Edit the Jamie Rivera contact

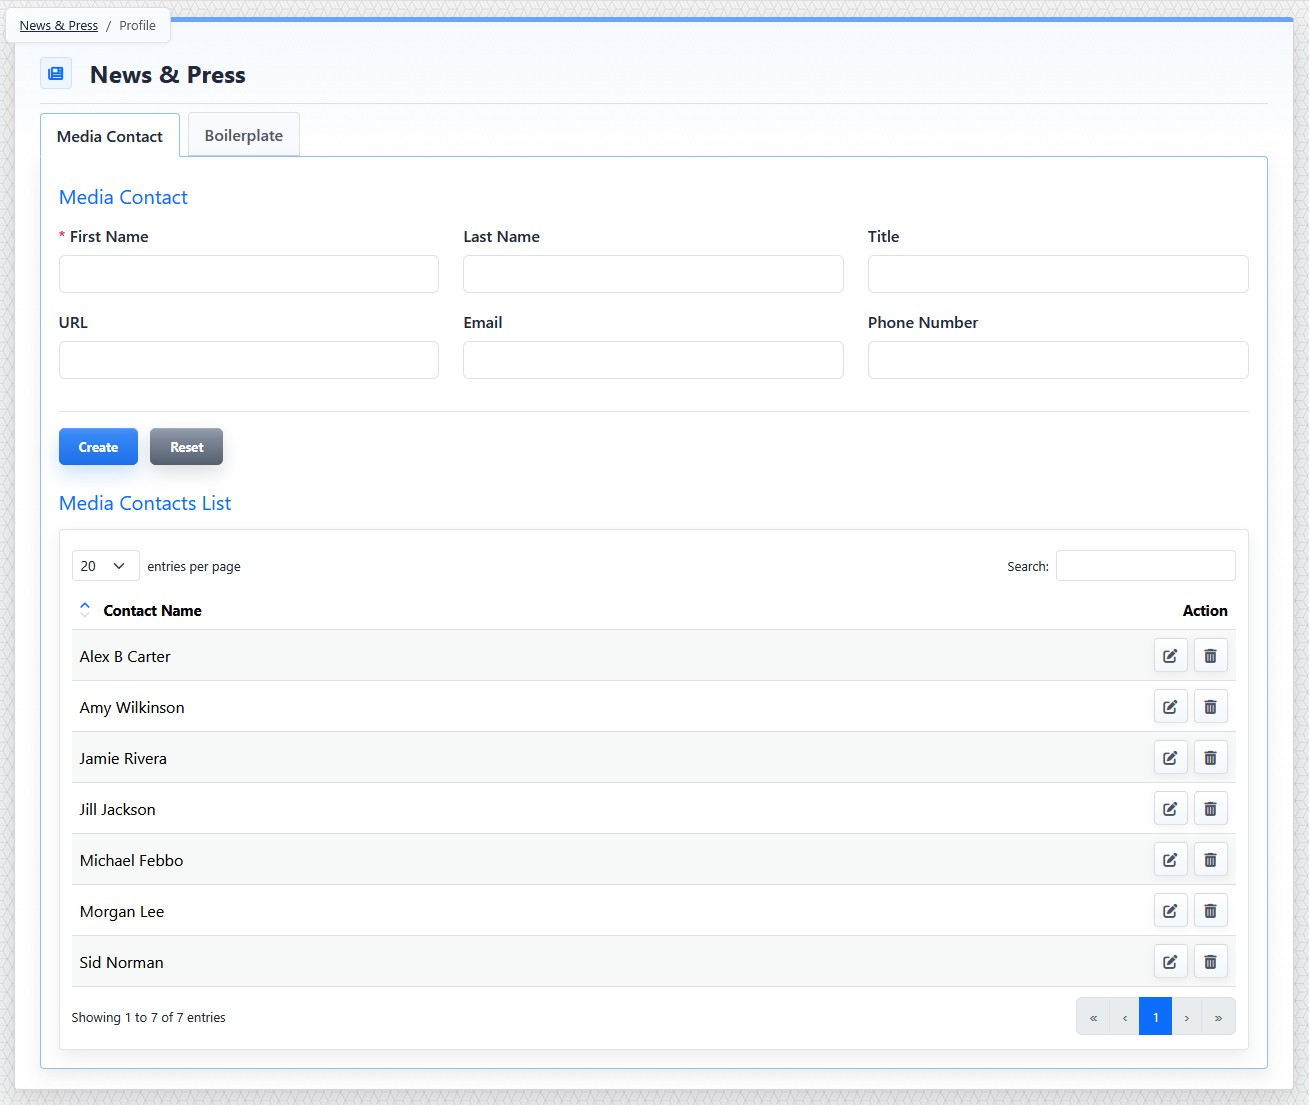click(x=1170, y=758)
